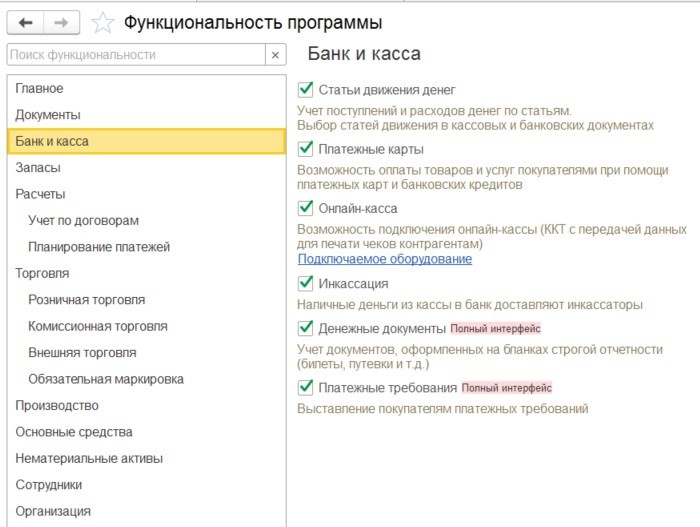Select 'Учет по договорам' subsection
700x527 pixels.
[x=146, y=220]
